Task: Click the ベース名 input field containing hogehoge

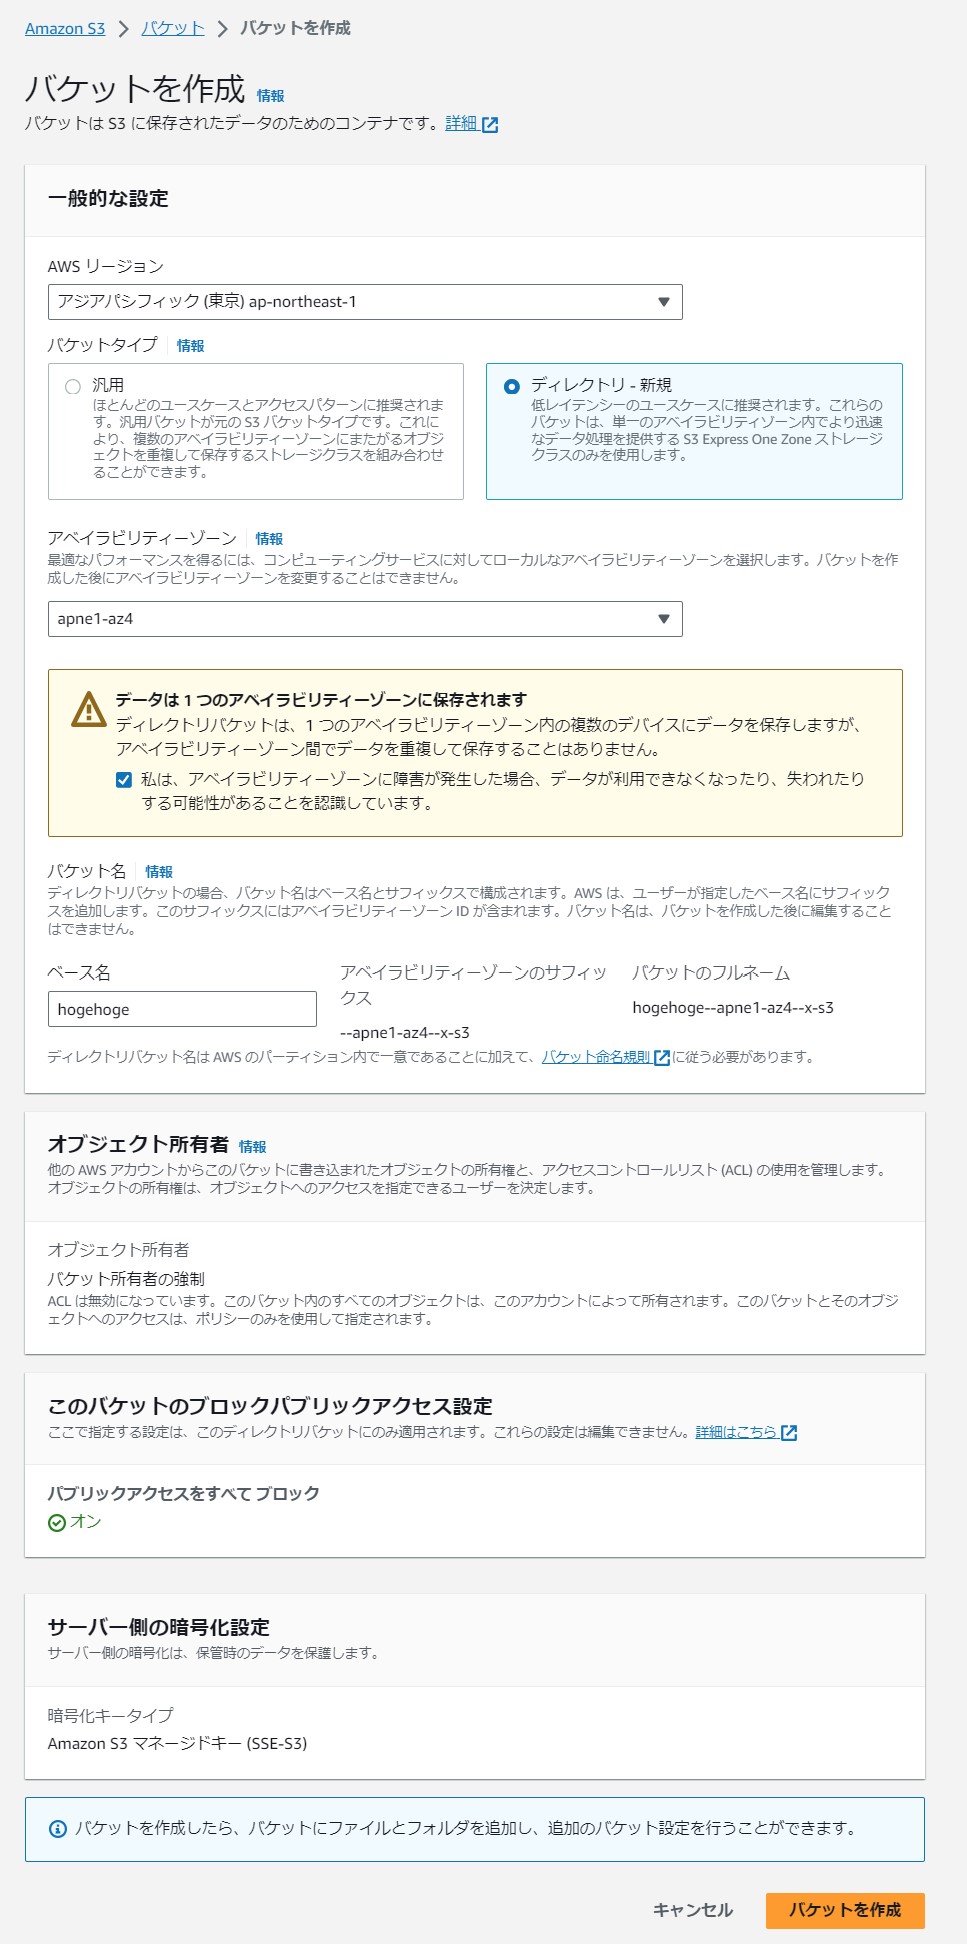Action: pyautogui.click(x=182, y=1009)
